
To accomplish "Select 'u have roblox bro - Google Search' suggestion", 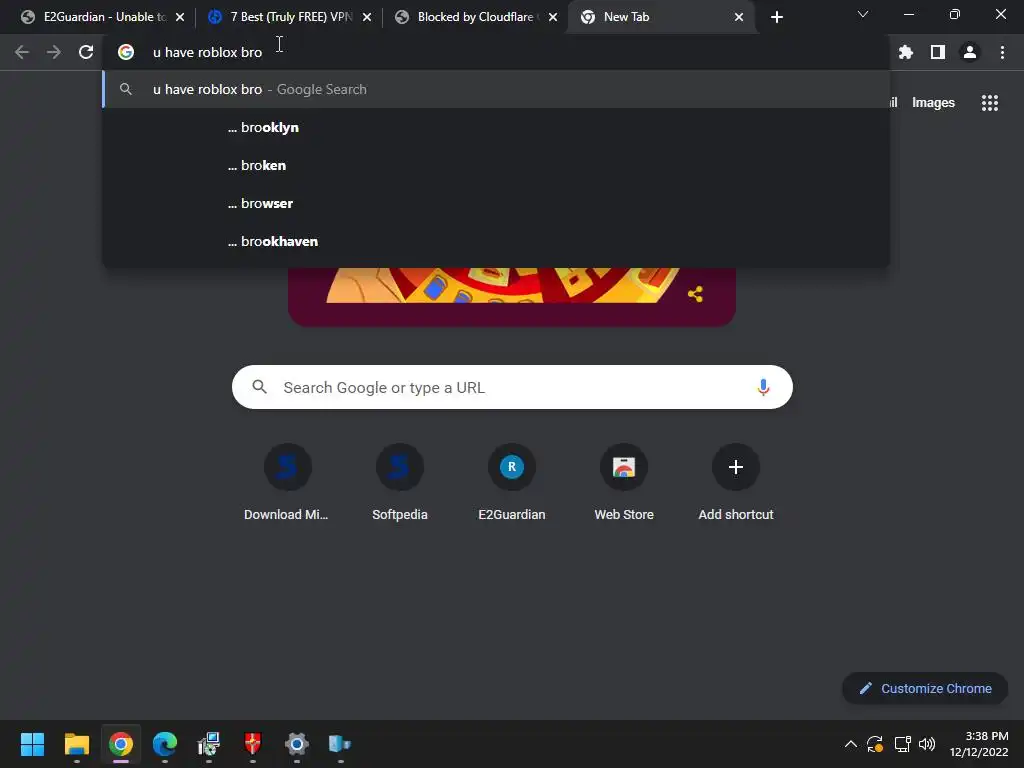I will tap(496, 89).
